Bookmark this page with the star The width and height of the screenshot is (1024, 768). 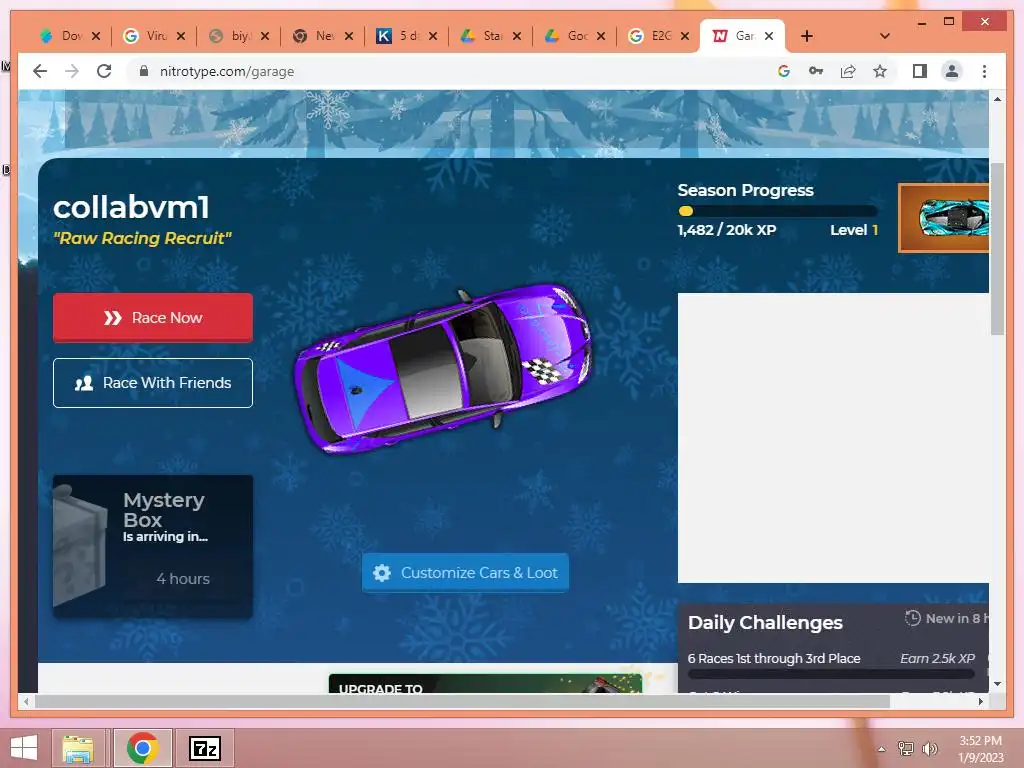tap(880, 71)
